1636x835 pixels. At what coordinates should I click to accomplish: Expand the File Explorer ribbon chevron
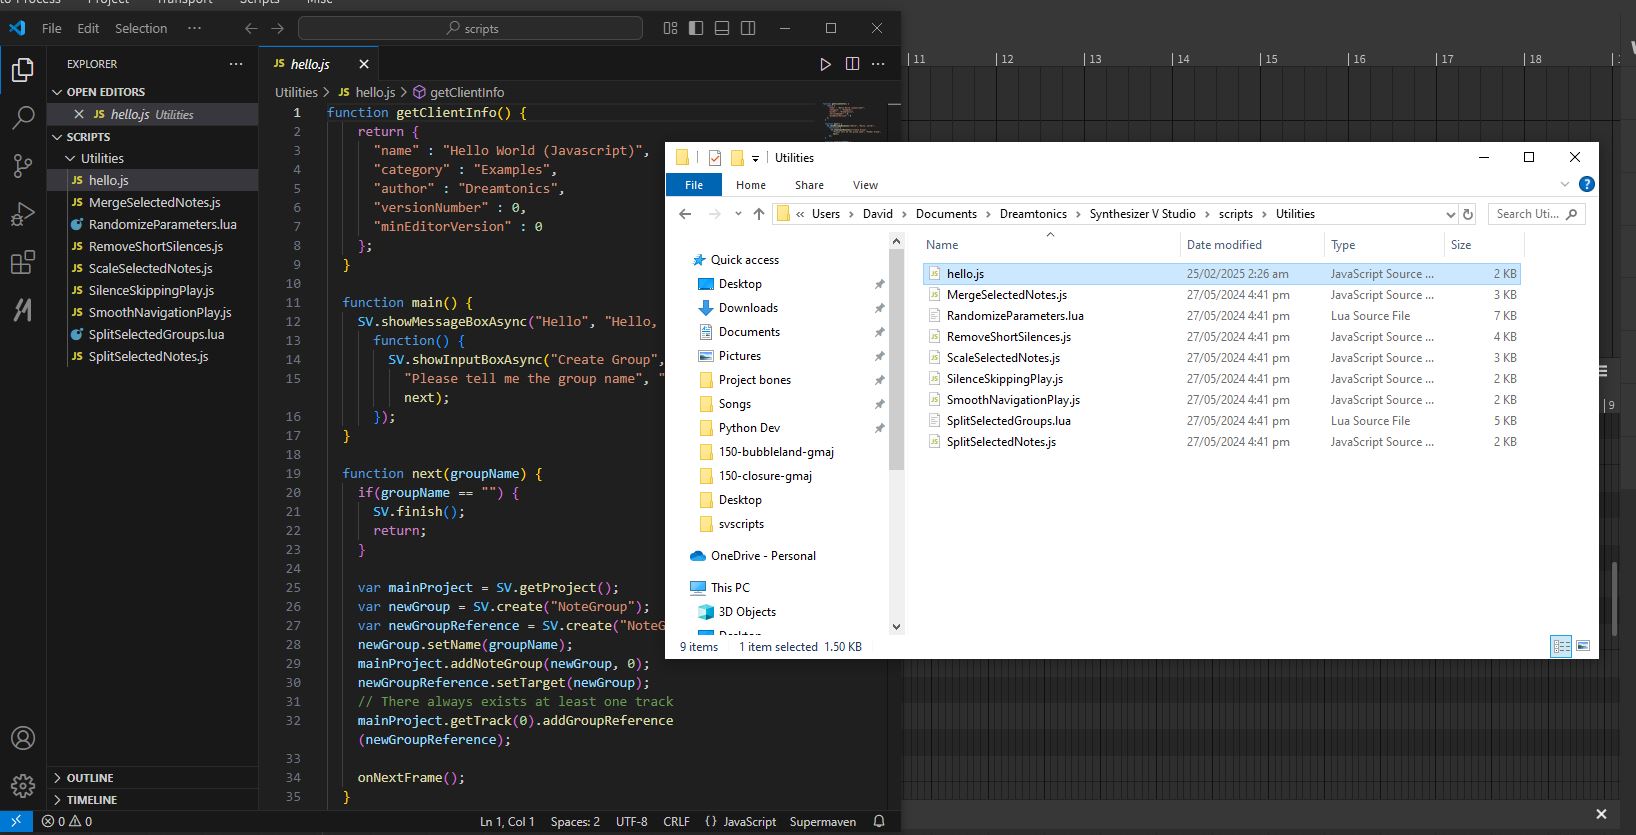(1565, 185)
